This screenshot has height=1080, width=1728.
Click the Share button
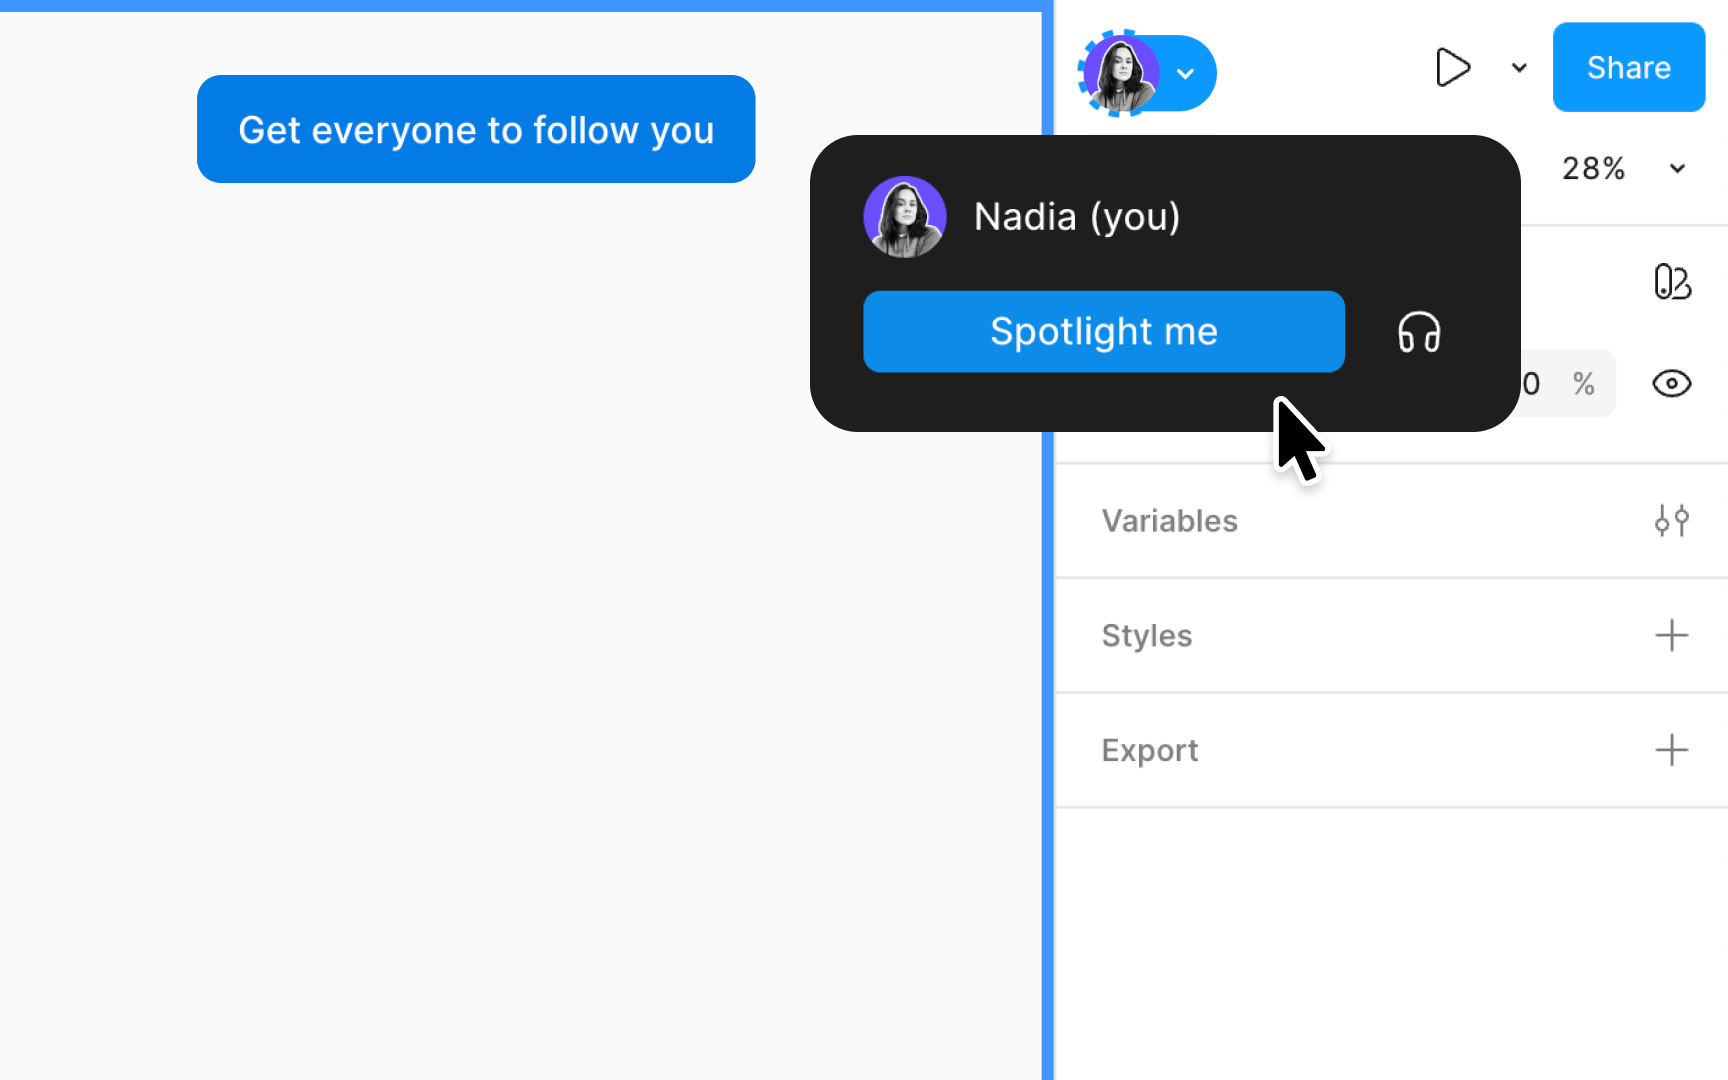1628,67
